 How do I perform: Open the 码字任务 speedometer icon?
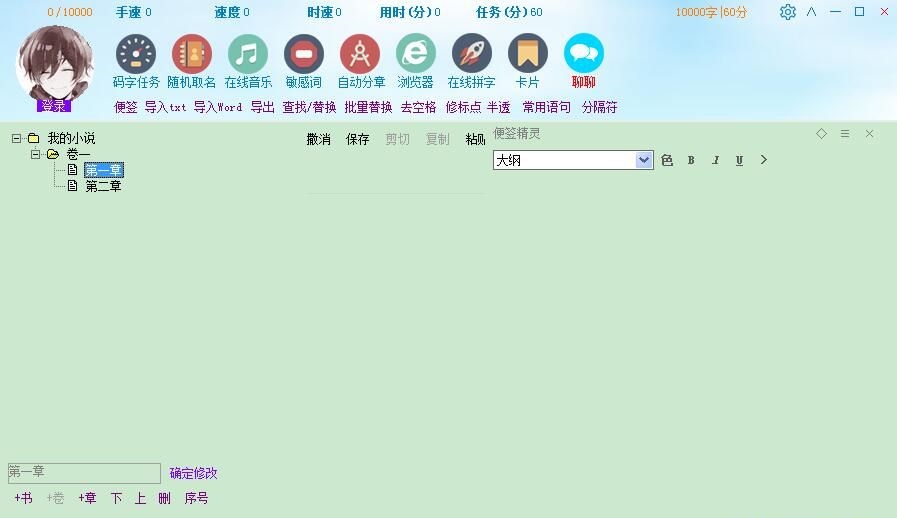click(136, 54)
